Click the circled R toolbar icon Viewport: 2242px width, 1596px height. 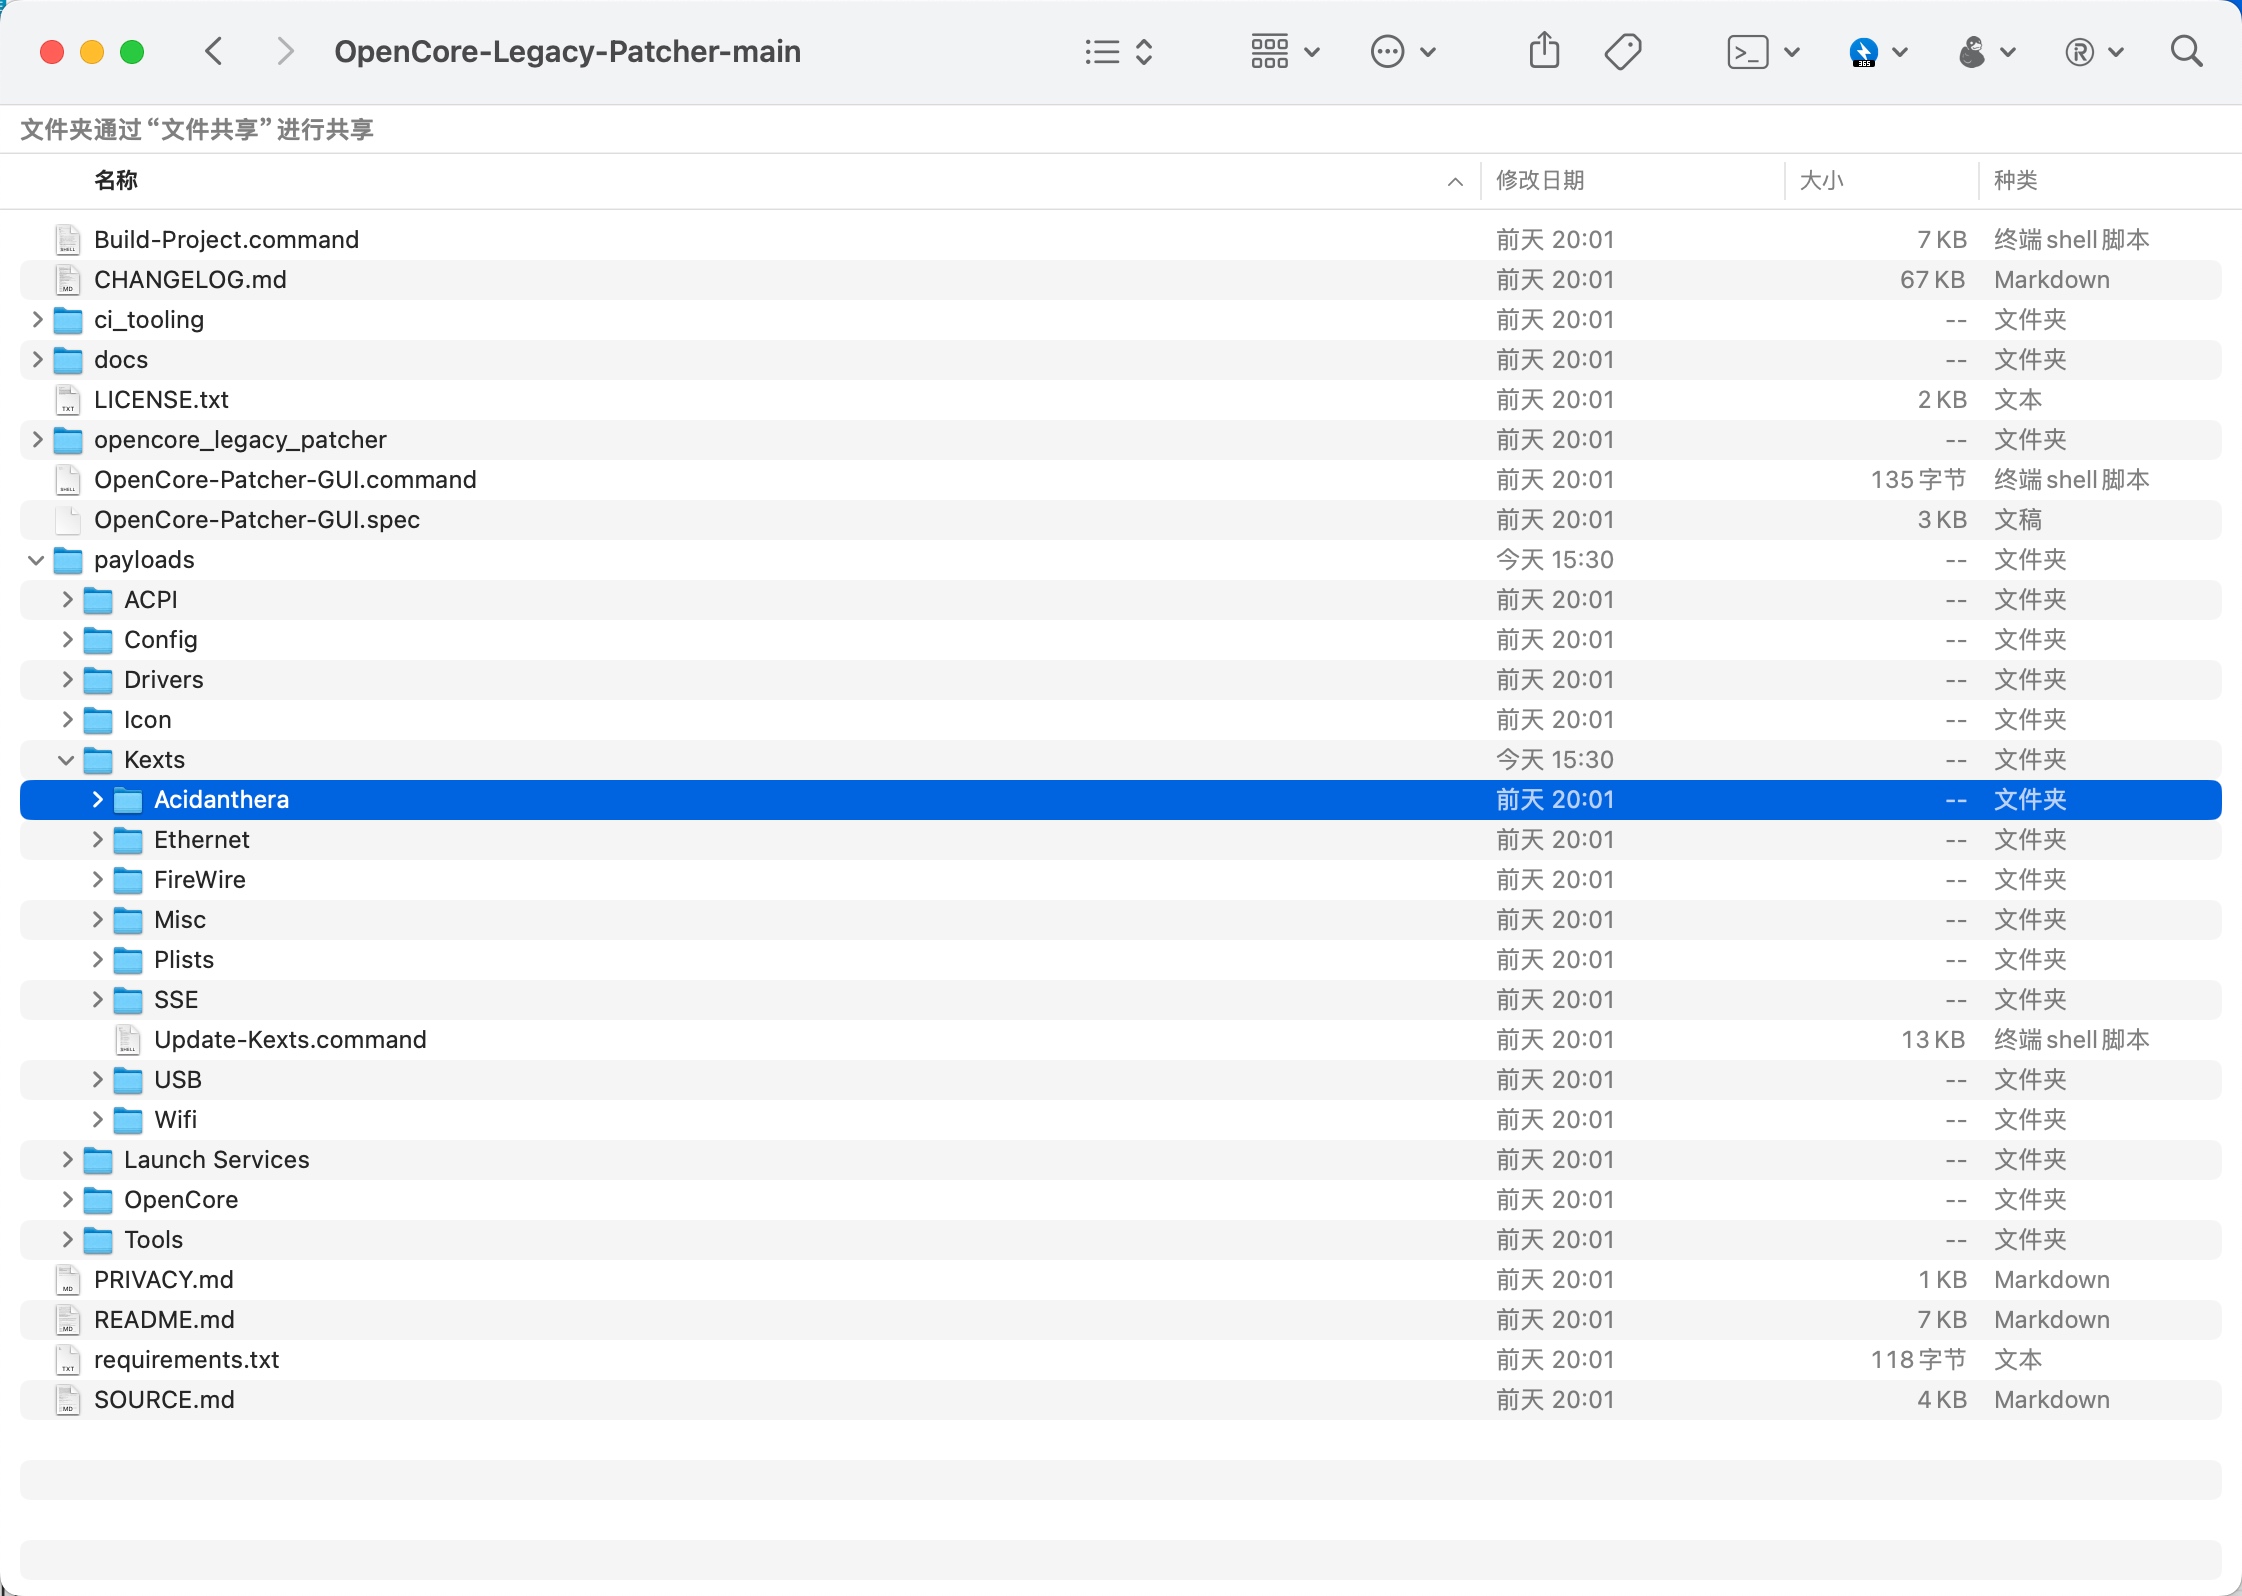point(2079,52)
